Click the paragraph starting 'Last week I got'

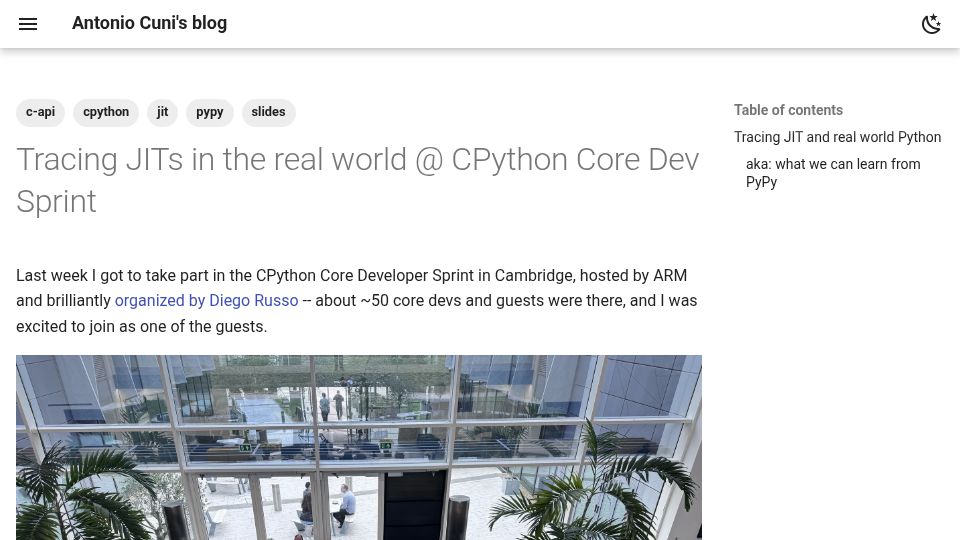tap(358, 301)
